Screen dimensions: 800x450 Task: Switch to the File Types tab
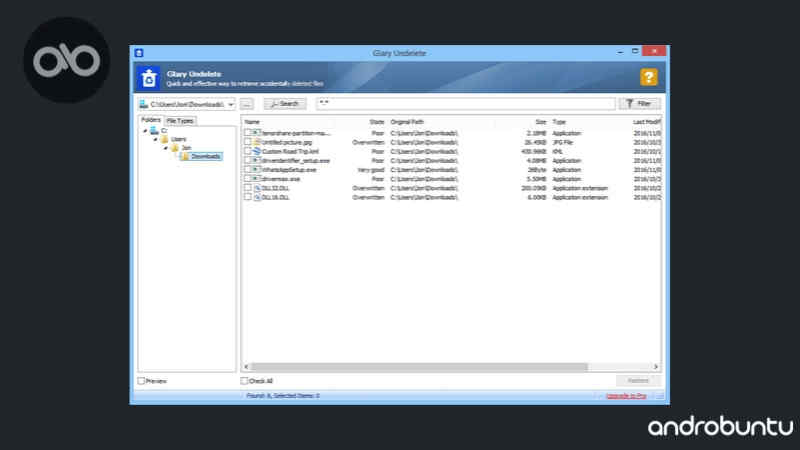click(x=180, y=121)
